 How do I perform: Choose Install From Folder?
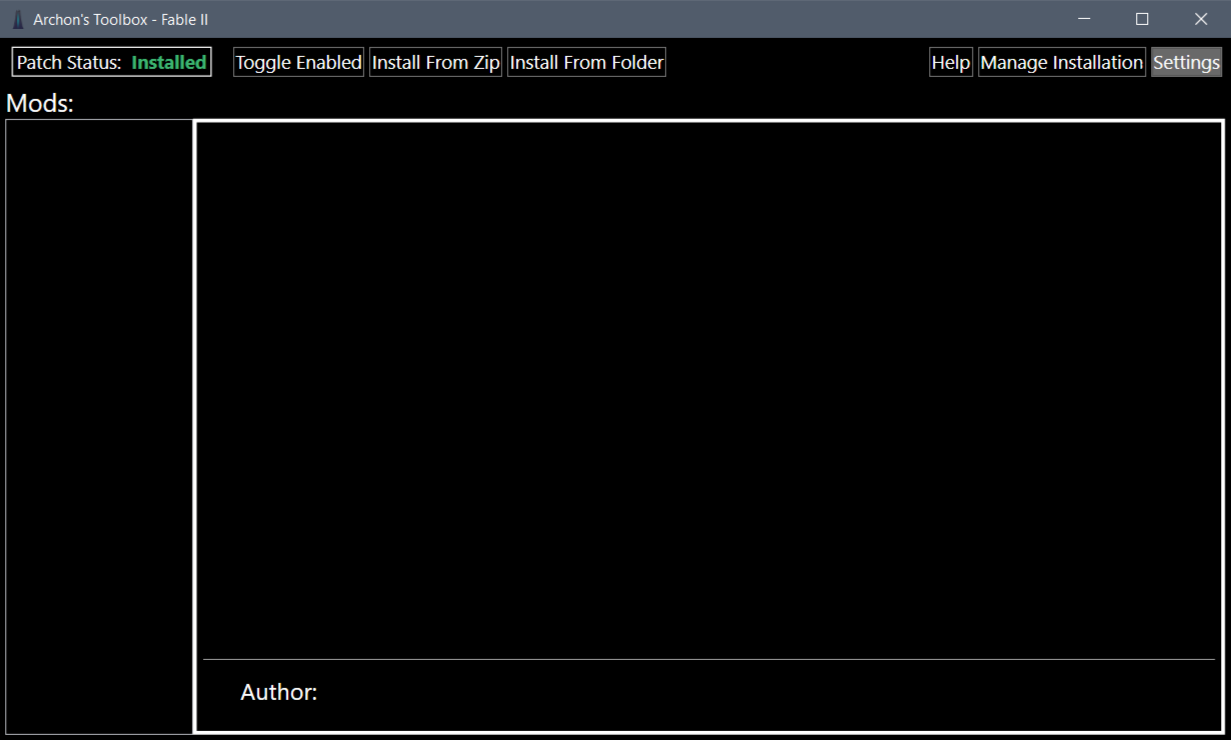pyautogui.click(x=586, y=62)
